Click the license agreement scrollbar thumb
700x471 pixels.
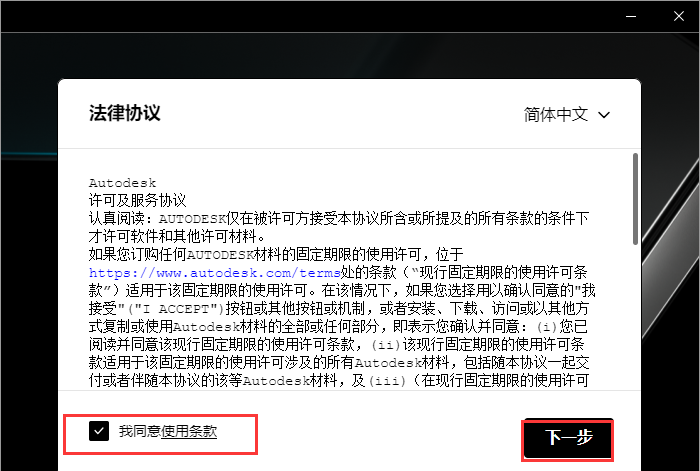[635, 199]
